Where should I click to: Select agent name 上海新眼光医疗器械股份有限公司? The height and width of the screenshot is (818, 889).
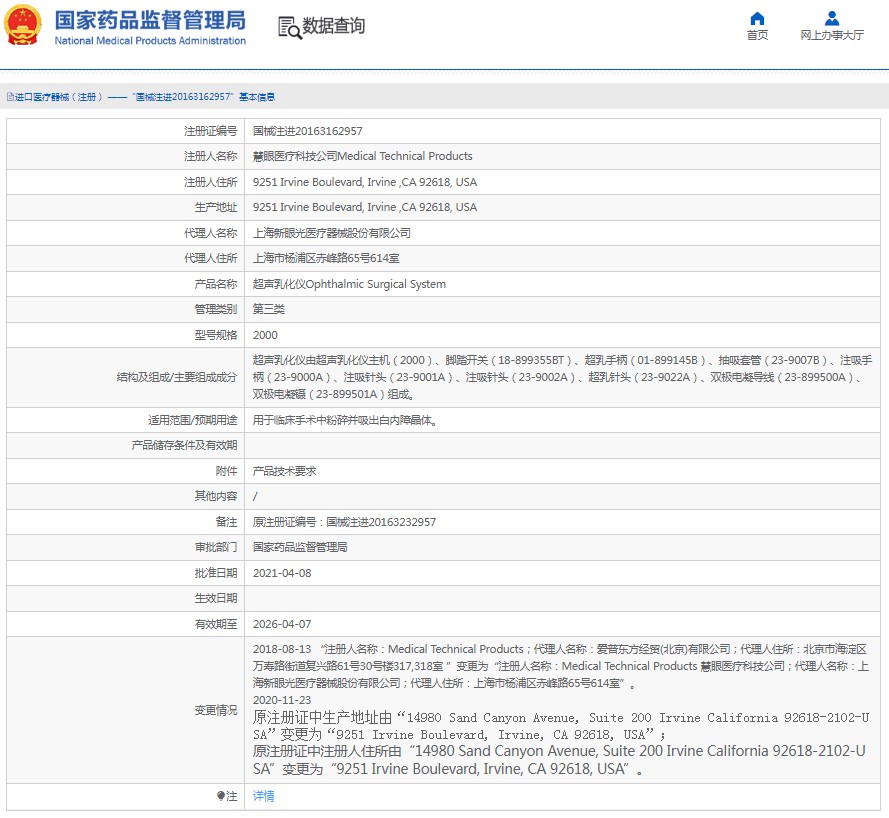pos(332,233)
